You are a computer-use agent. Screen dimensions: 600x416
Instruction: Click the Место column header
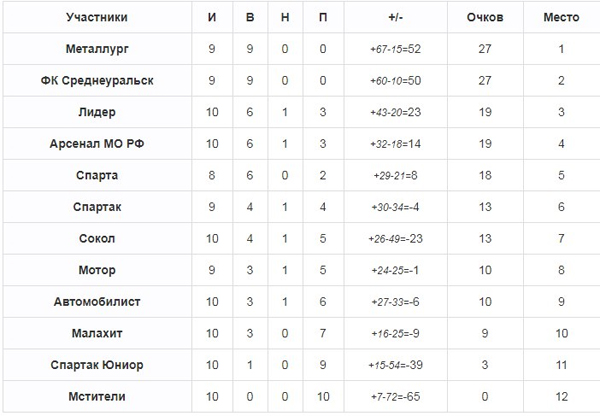tap(561, 17)
